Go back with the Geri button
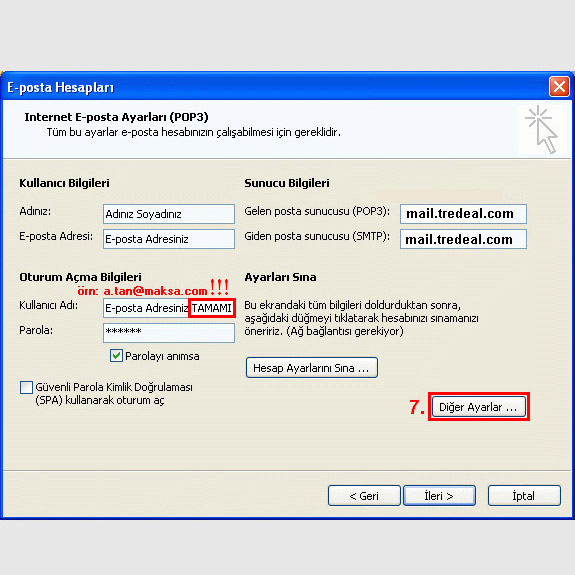The image size is (575, 575). 364,496
